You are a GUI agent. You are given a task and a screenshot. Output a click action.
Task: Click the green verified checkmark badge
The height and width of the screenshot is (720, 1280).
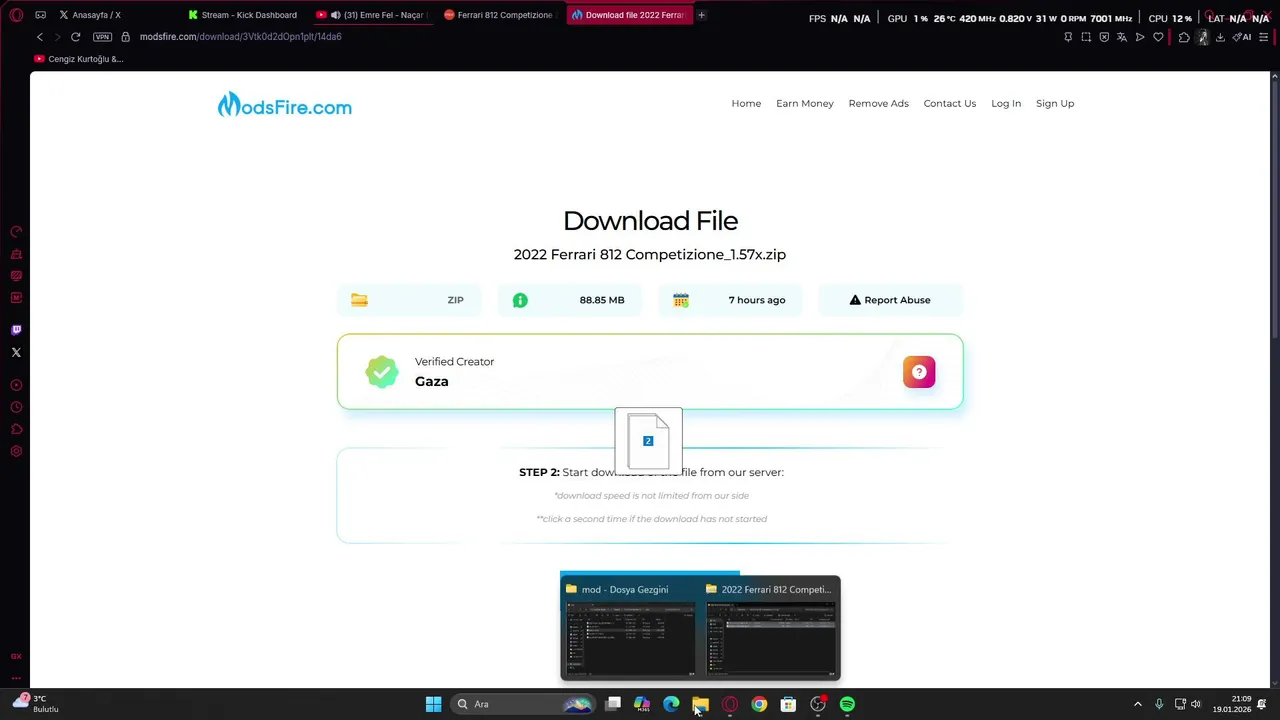tap(381, 372)
